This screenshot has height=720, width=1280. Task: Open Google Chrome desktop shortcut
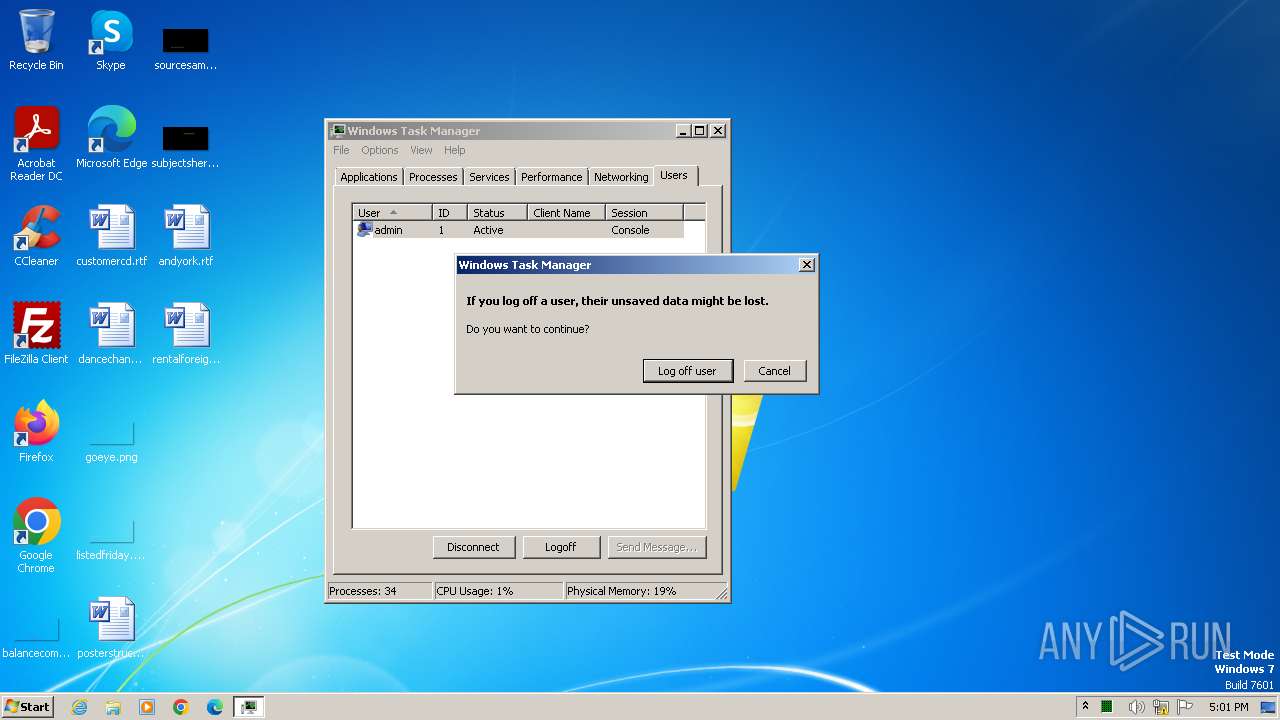(x=36, y=536)
